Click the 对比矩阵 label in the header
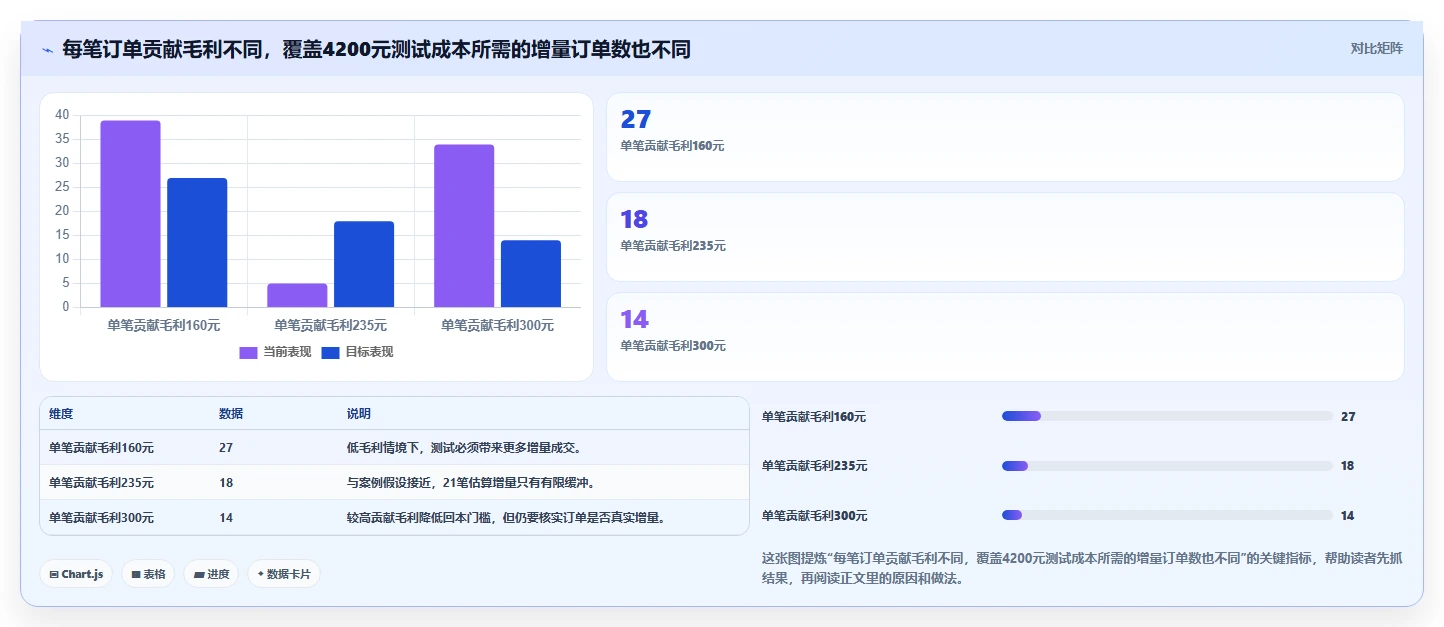Screen dimensions: 1444x627 [1376, 48]
